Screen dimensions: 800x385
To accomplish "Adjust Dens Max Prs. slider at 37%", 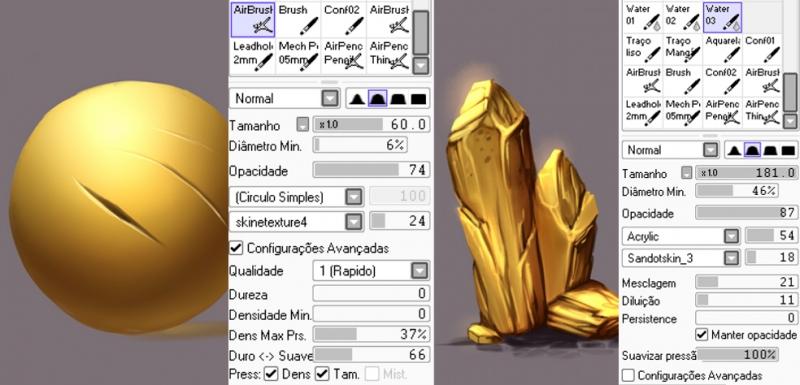I will point(371,335).
